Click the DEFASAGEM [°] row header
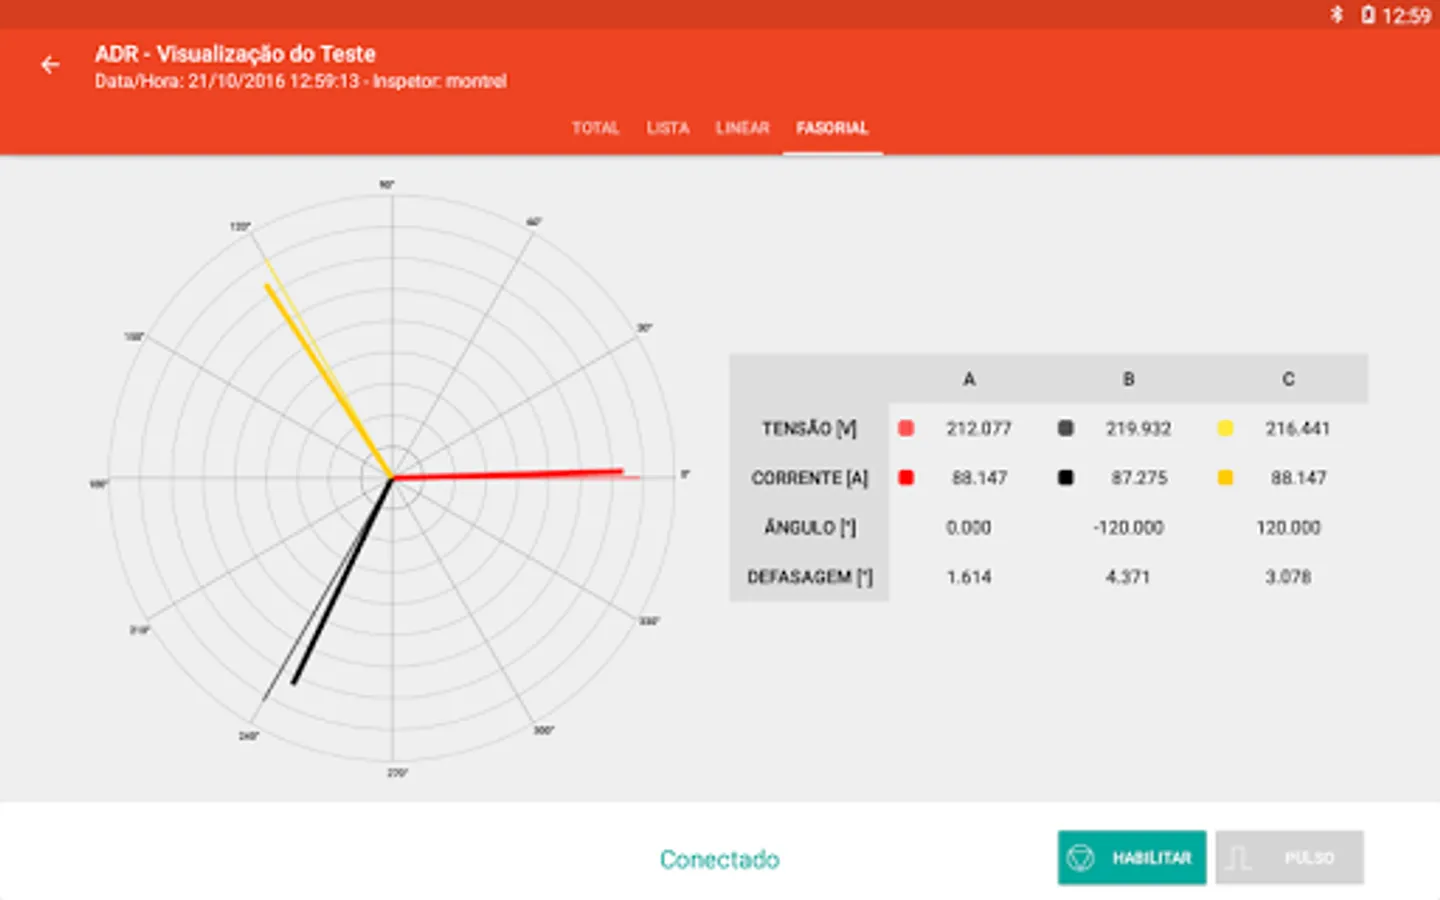Image resolution: width=1440 pixels, height=900 pixels. [809, 577]
